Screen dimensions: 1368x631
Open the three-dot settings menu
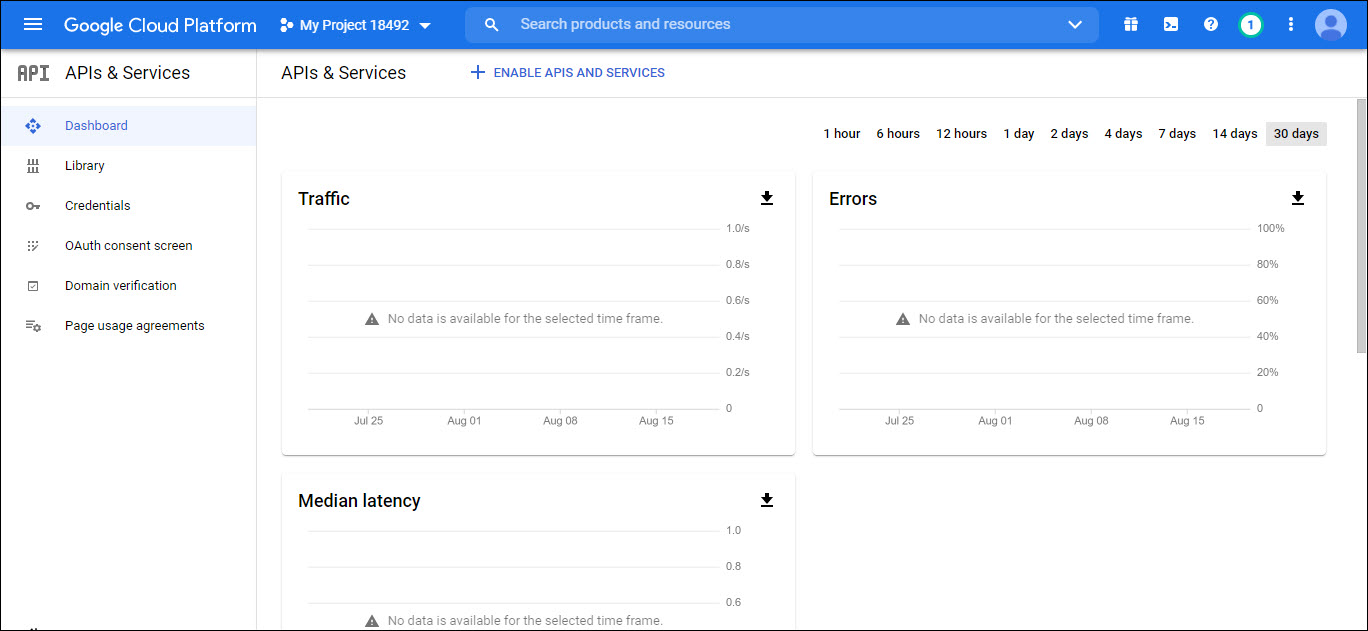click(1291, 25)
